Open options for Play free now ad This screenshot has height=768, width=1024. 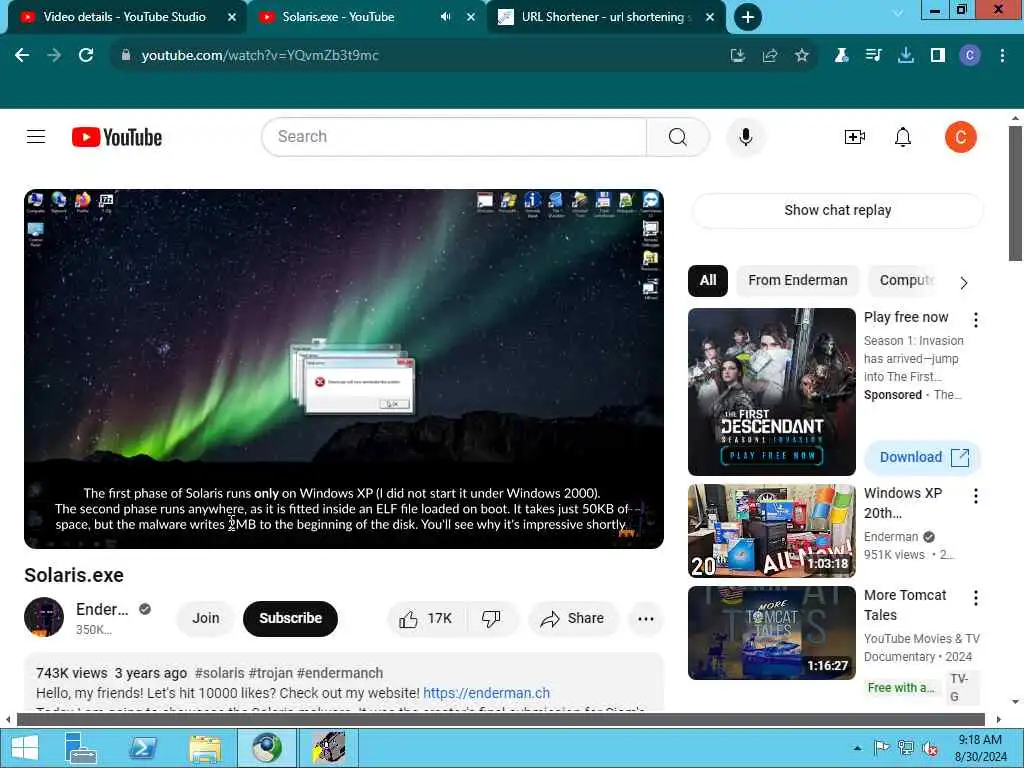click(x=976, y=319)
